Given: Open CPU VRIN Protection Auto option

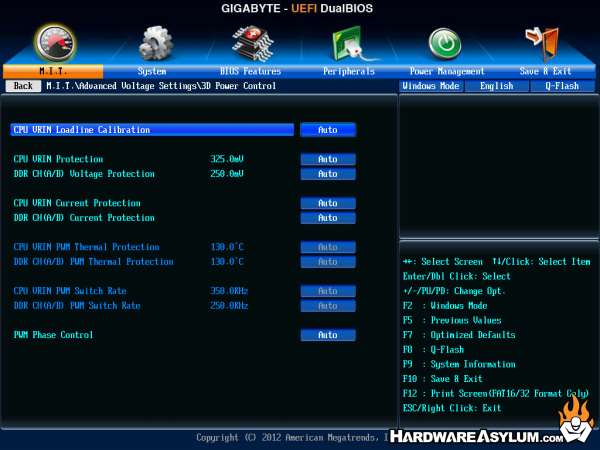Looking at the screenshot, I should point(328,159).
